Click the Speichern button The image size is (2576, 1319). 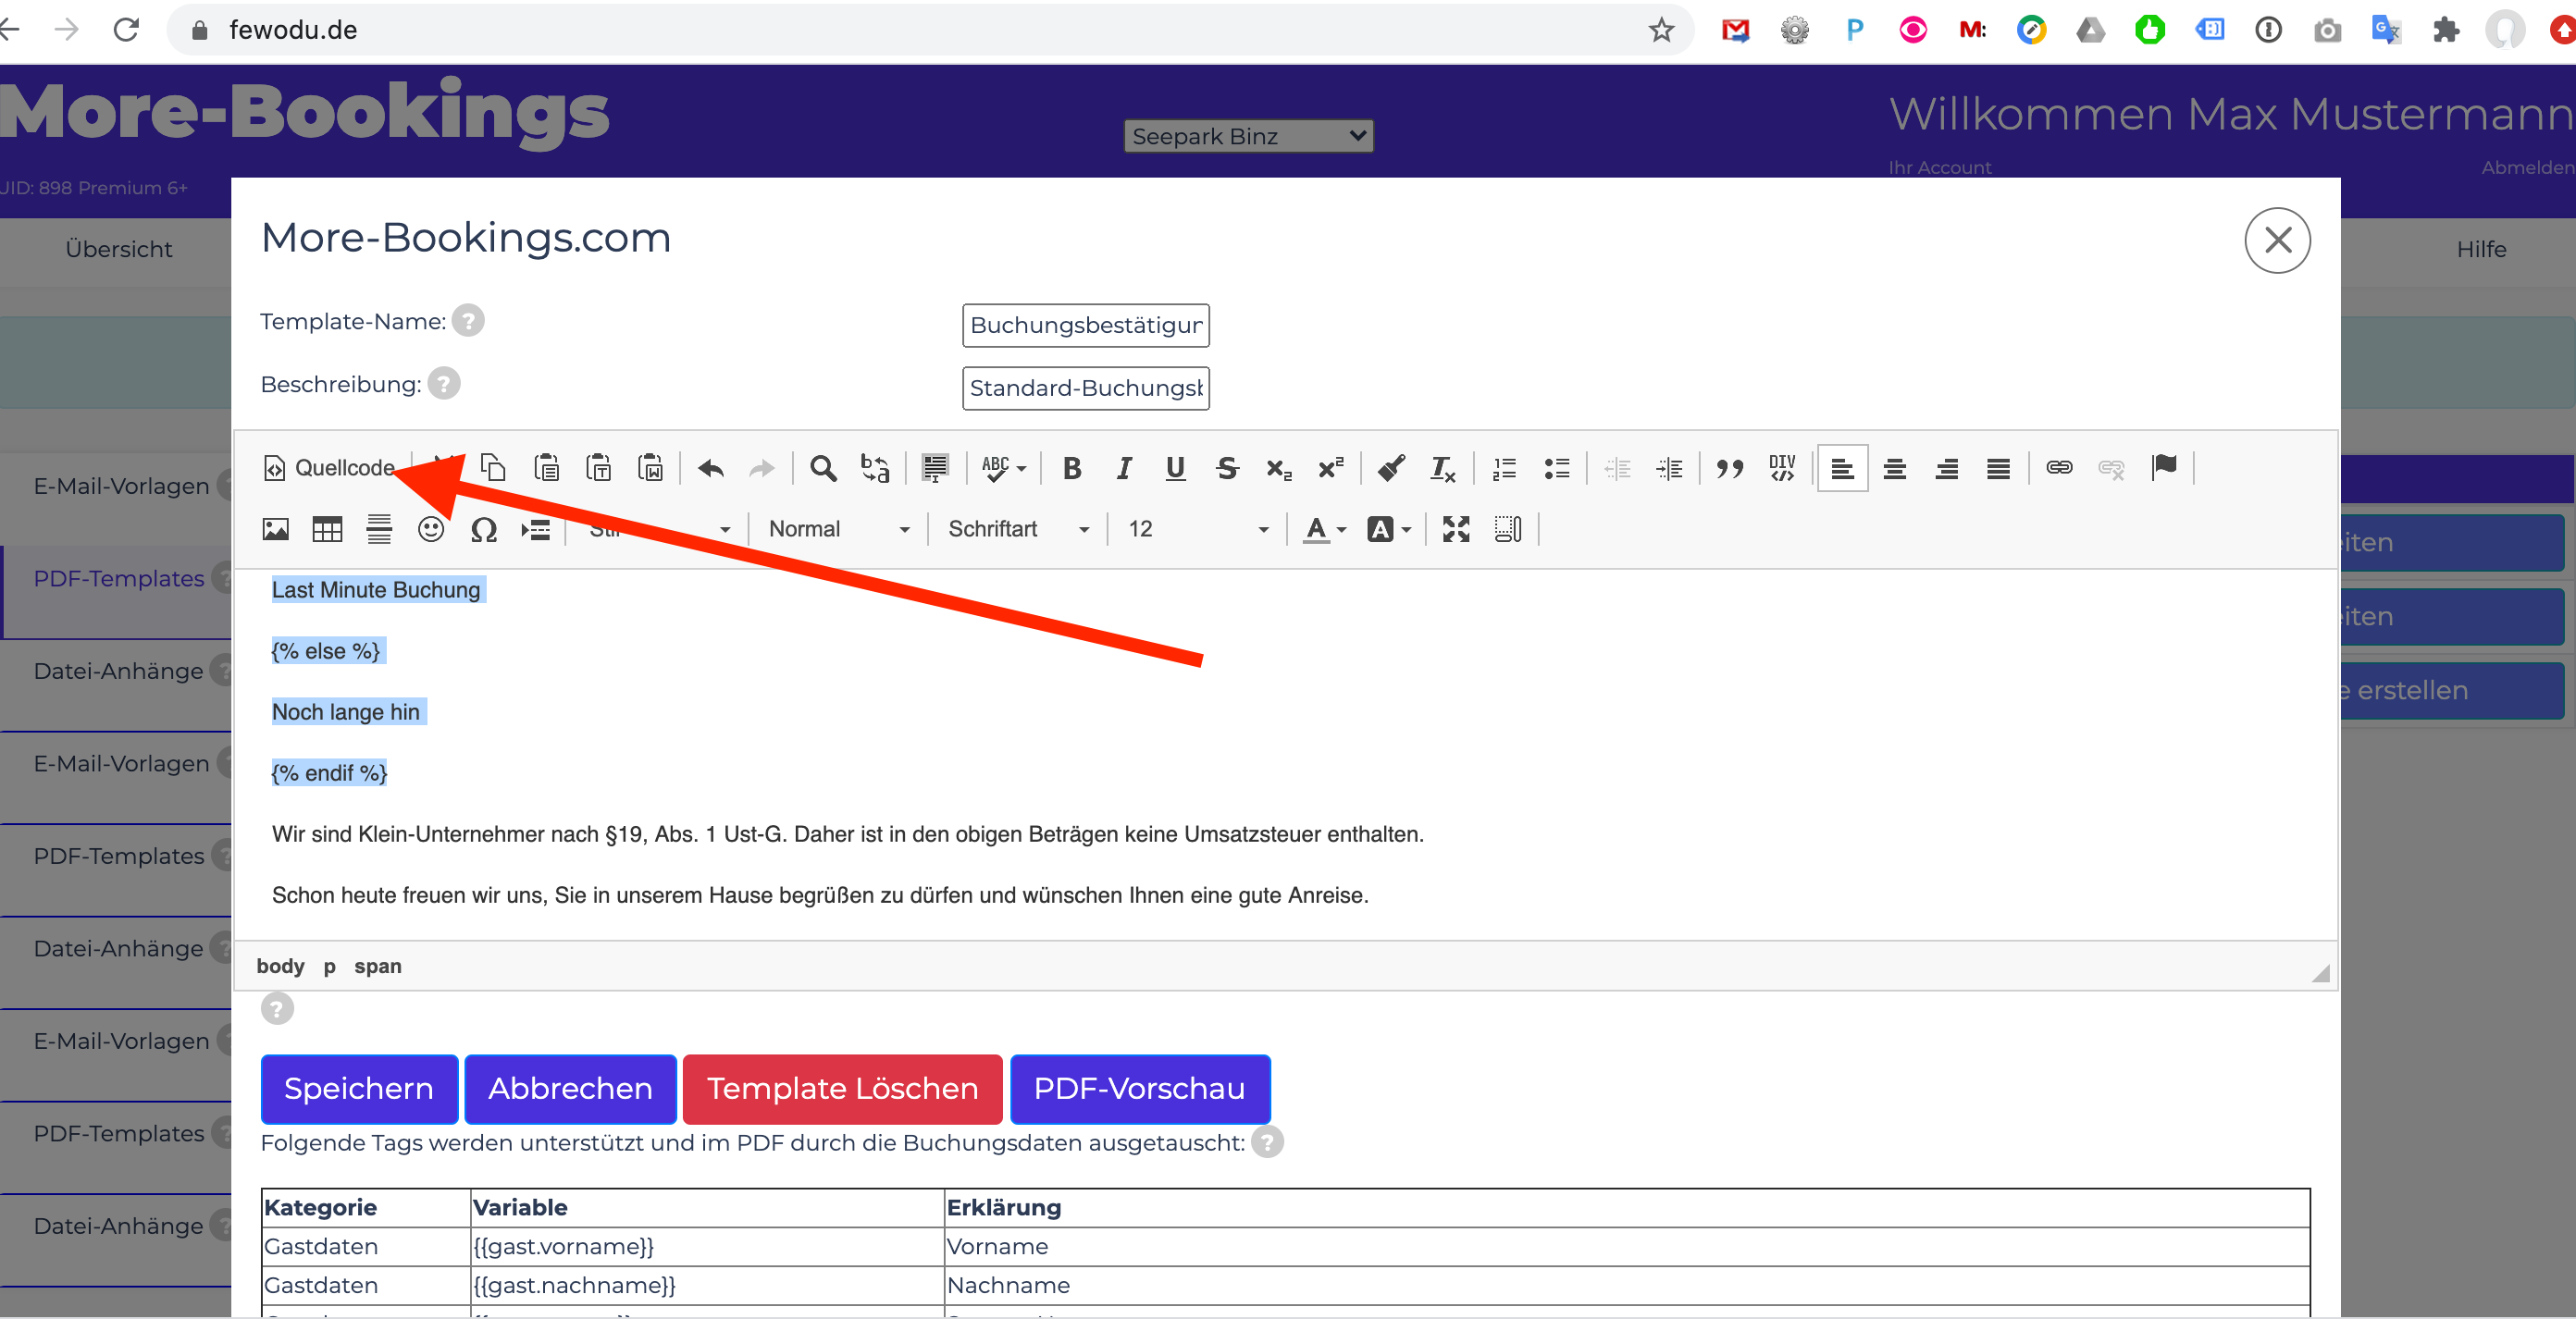(359, 1088)
